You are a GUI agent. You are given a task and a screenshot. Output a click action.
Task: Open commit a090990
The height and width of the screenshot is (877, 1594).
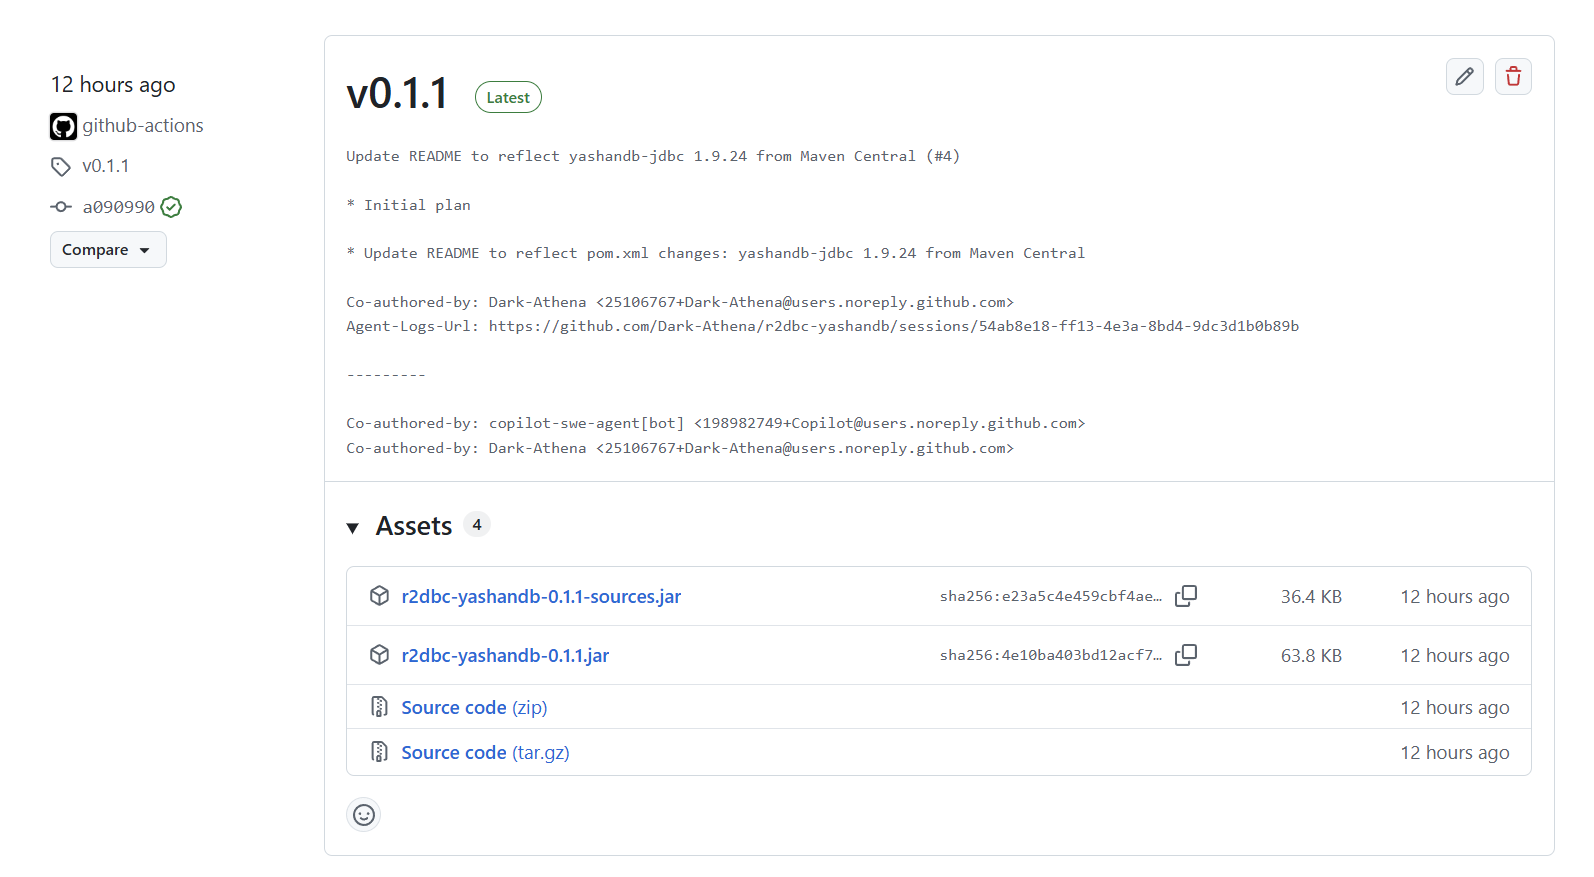118,207
